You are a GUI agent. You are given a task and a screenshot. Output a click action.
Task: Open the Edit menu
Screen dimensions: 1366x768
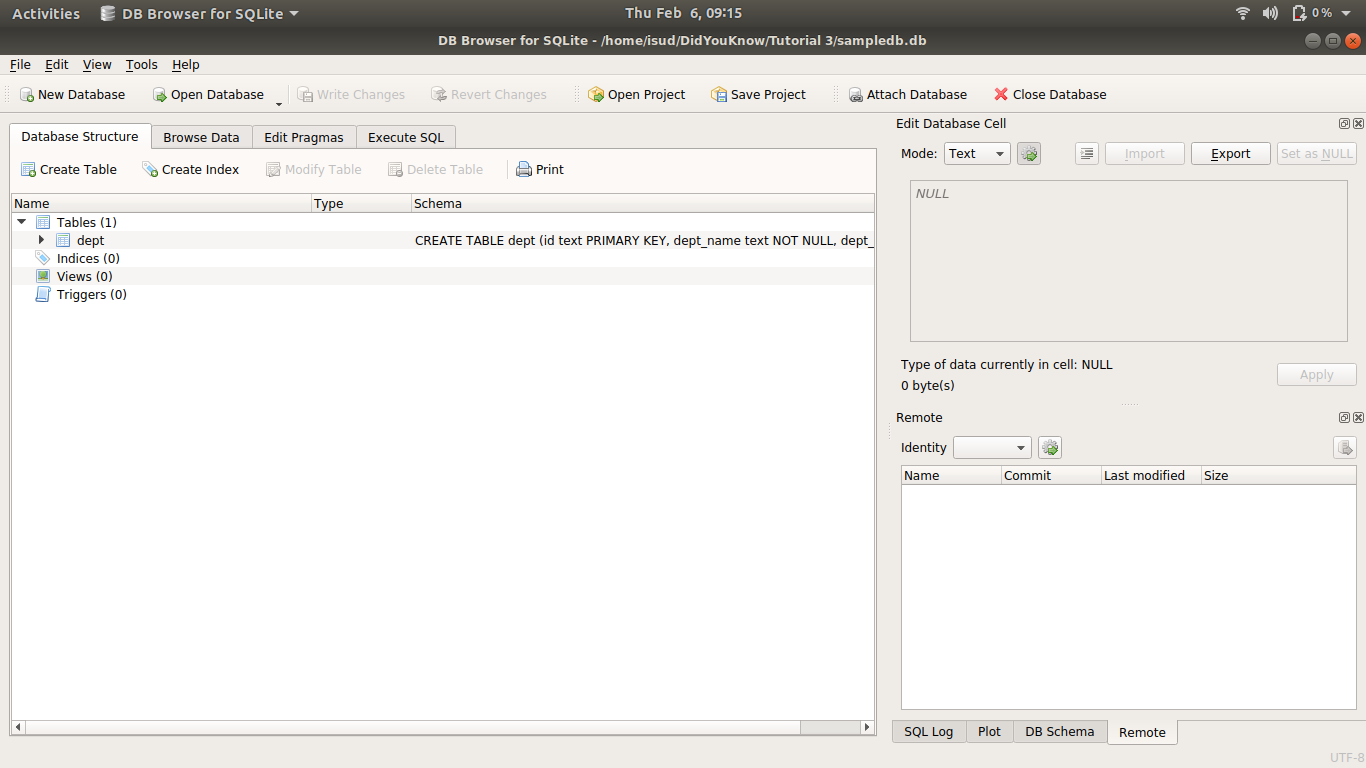point(57,65)
